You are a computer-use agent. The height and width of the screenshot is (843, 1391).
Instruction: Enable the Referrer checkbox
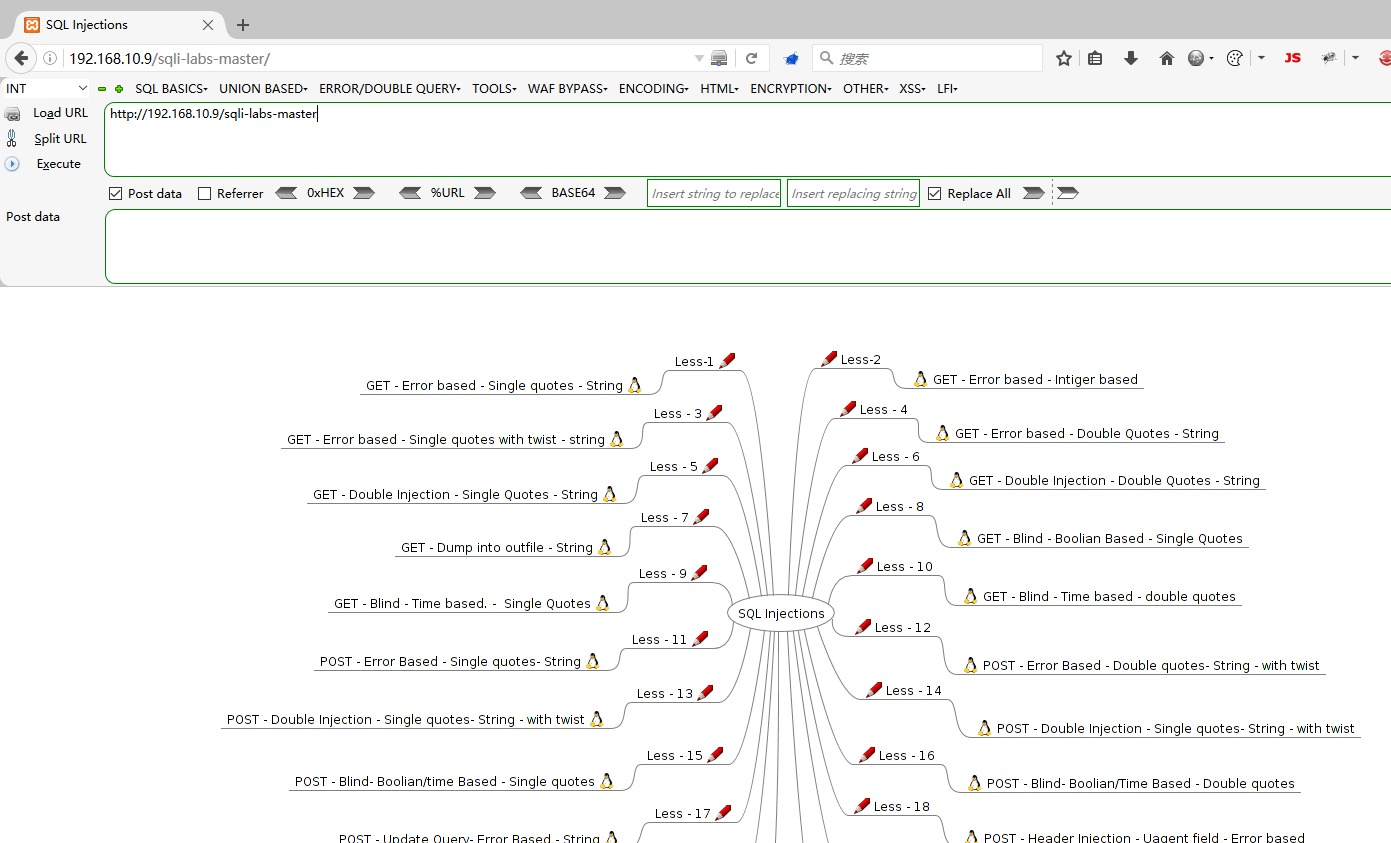pos(205,194)
